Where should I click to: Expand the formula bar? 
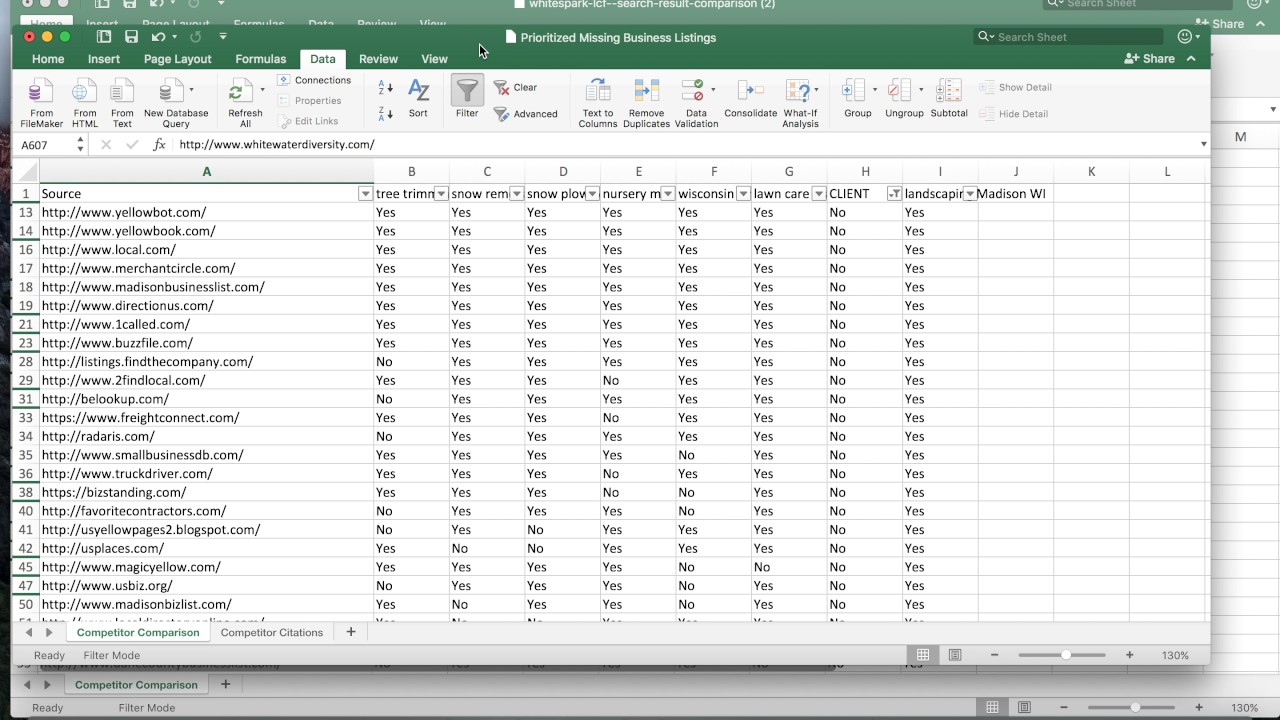click(x=1203, y=145)
